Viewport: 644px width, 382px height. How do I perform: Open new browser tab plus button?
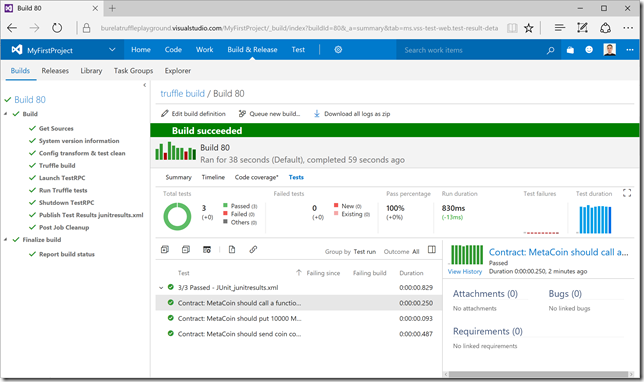coord(112,8)
